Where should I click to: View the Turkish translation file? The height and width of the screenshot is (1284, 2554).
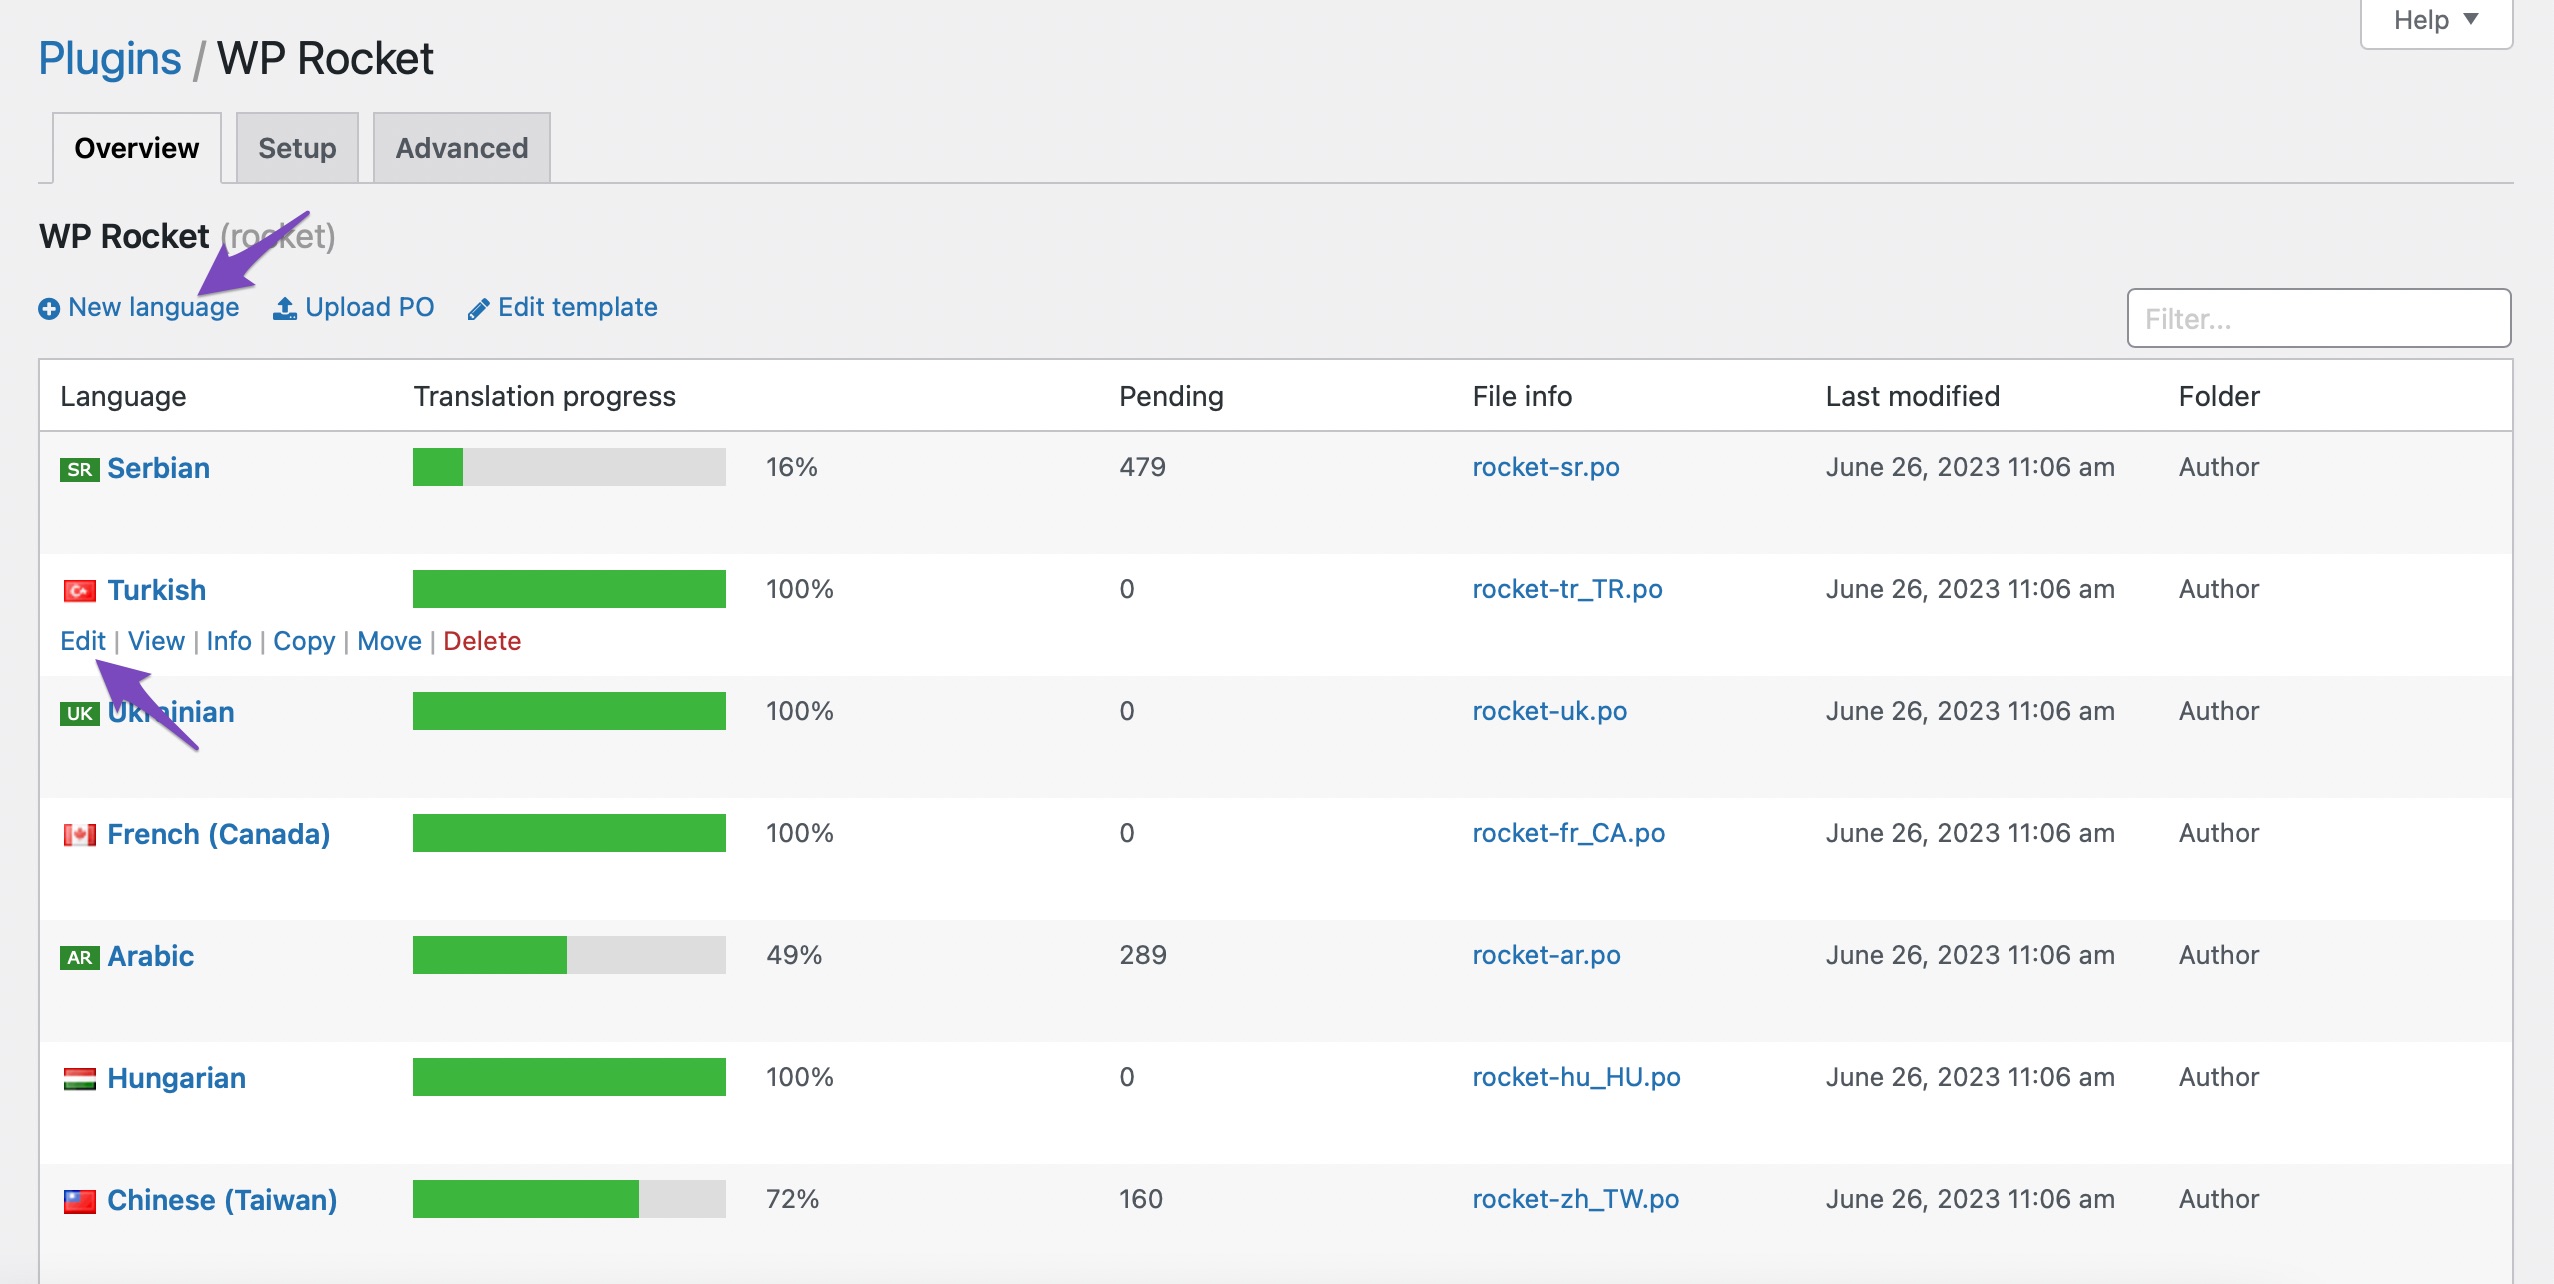click(156, 641)
